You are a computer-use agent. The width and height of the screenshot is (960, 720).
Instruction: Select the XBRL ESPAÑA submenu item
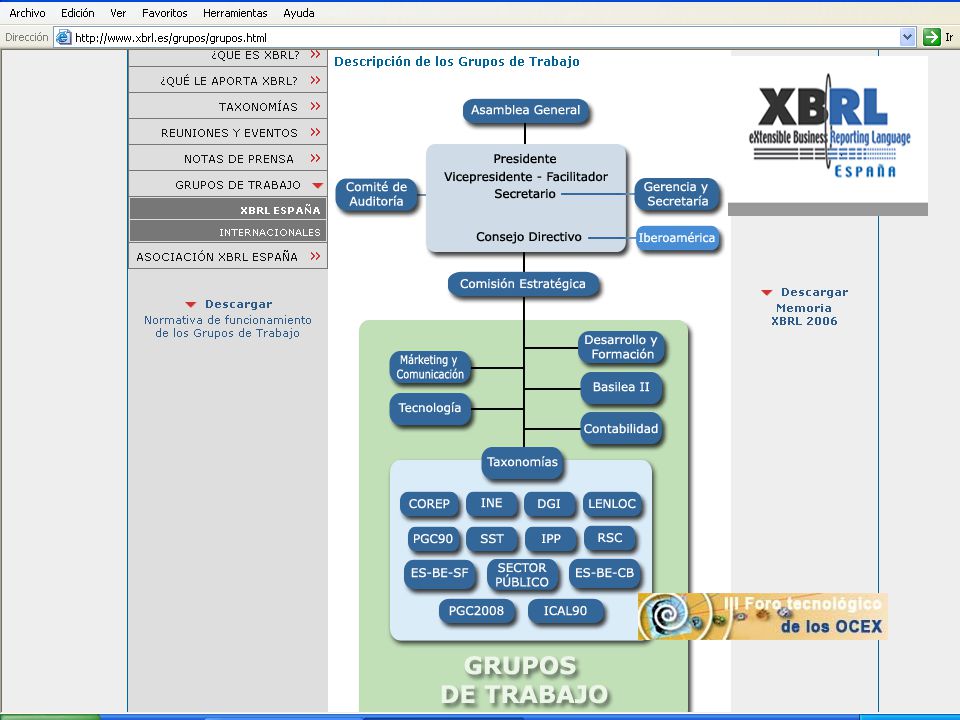[x=228, y=209]
